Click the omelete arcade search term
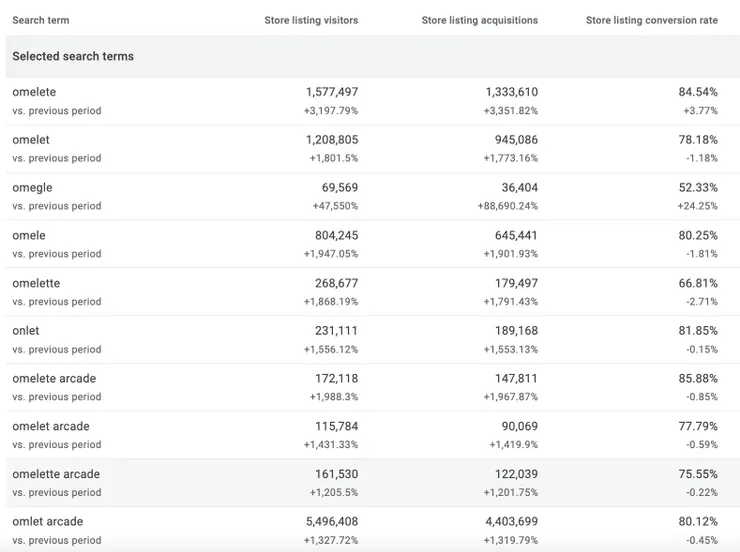 click(54, 379)
